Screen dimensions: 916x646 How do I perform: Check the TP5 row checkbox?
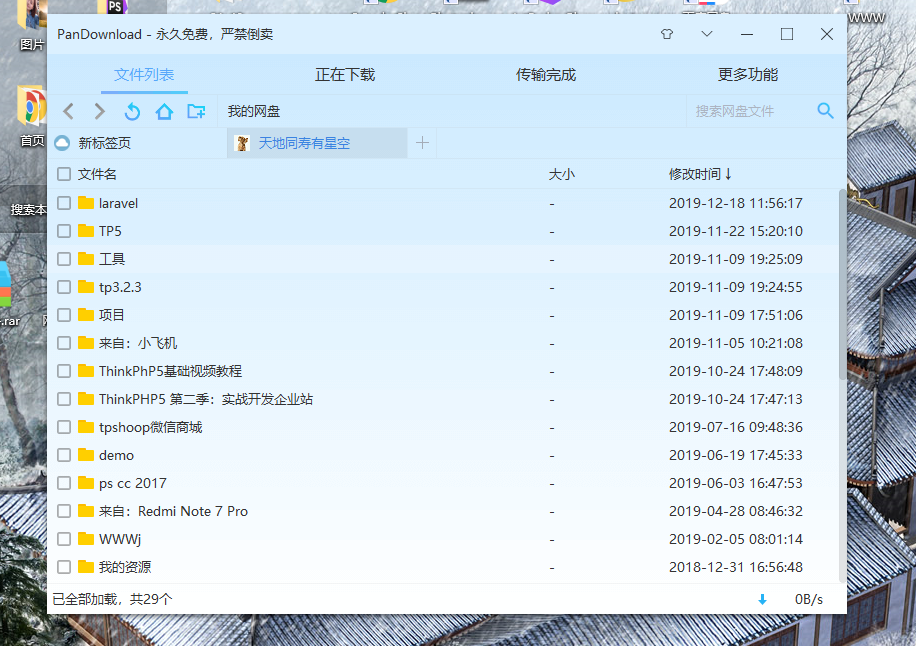(x=64, y=231)
